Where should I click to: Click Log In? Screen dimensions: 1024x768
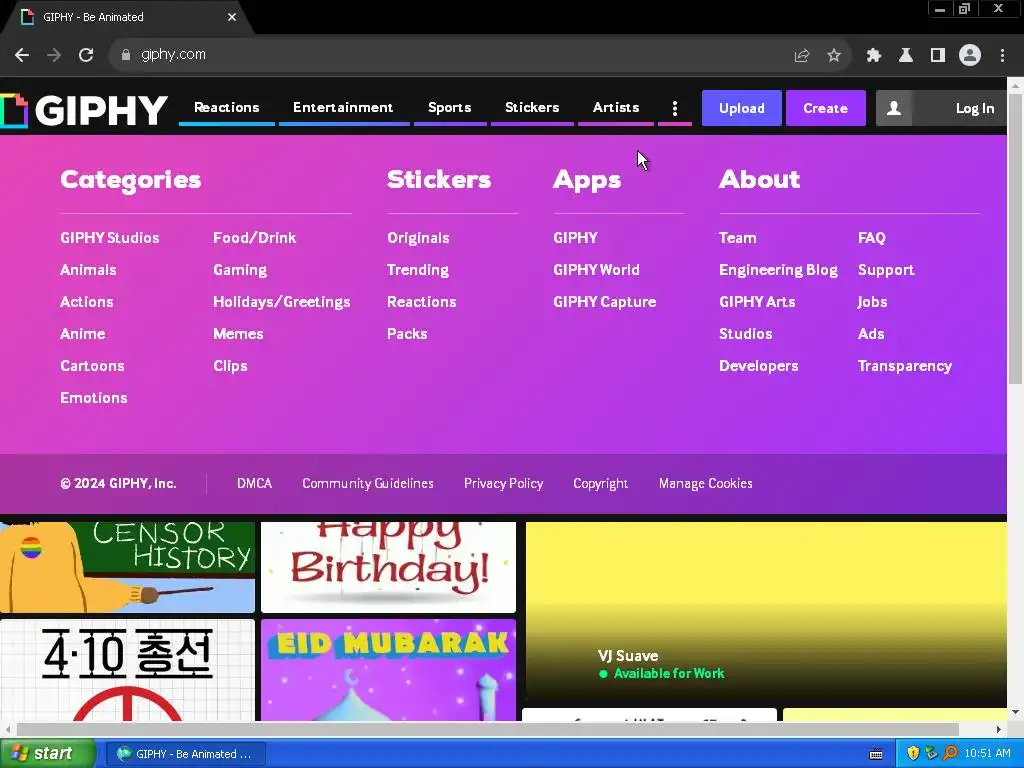pyautogui.click(x=974, y=108)
